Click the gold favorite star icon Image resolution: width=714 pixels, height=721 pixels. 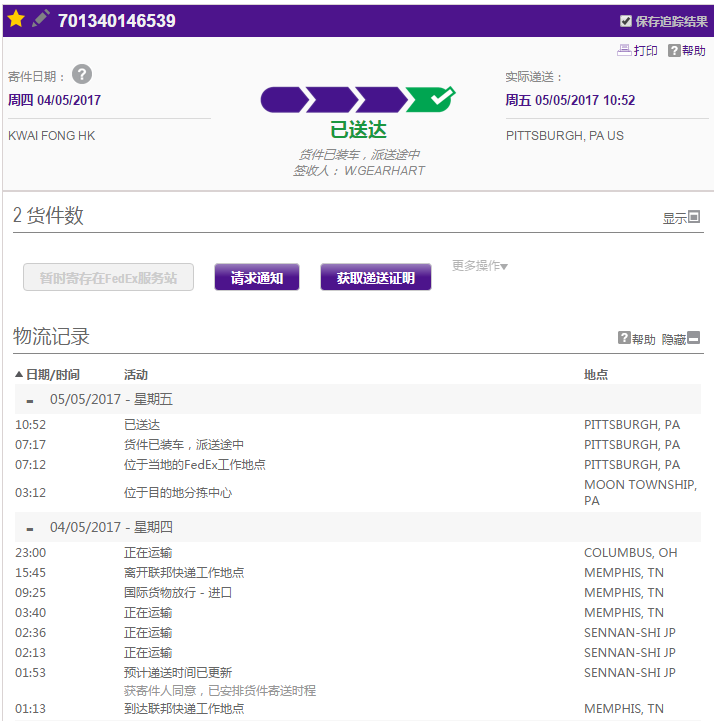click(16, 19)
